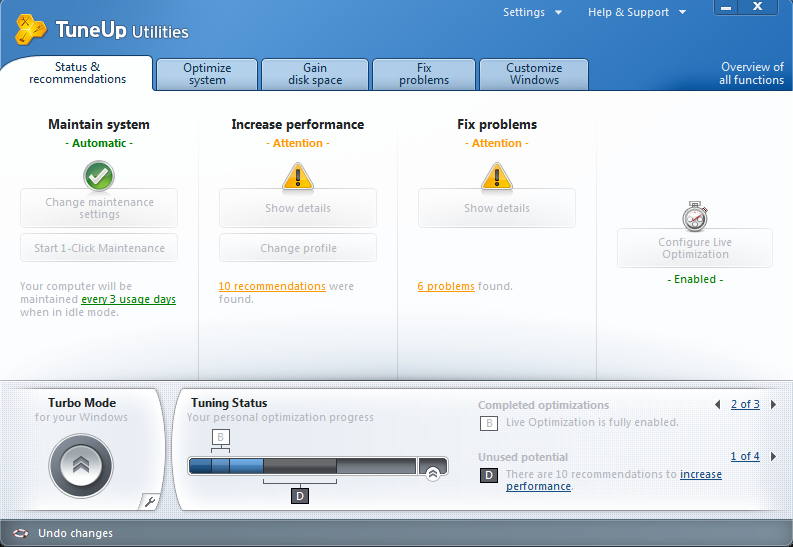Show next unused potential item
The height and width of the screenshot is (547, 793).
pos(773,457)
